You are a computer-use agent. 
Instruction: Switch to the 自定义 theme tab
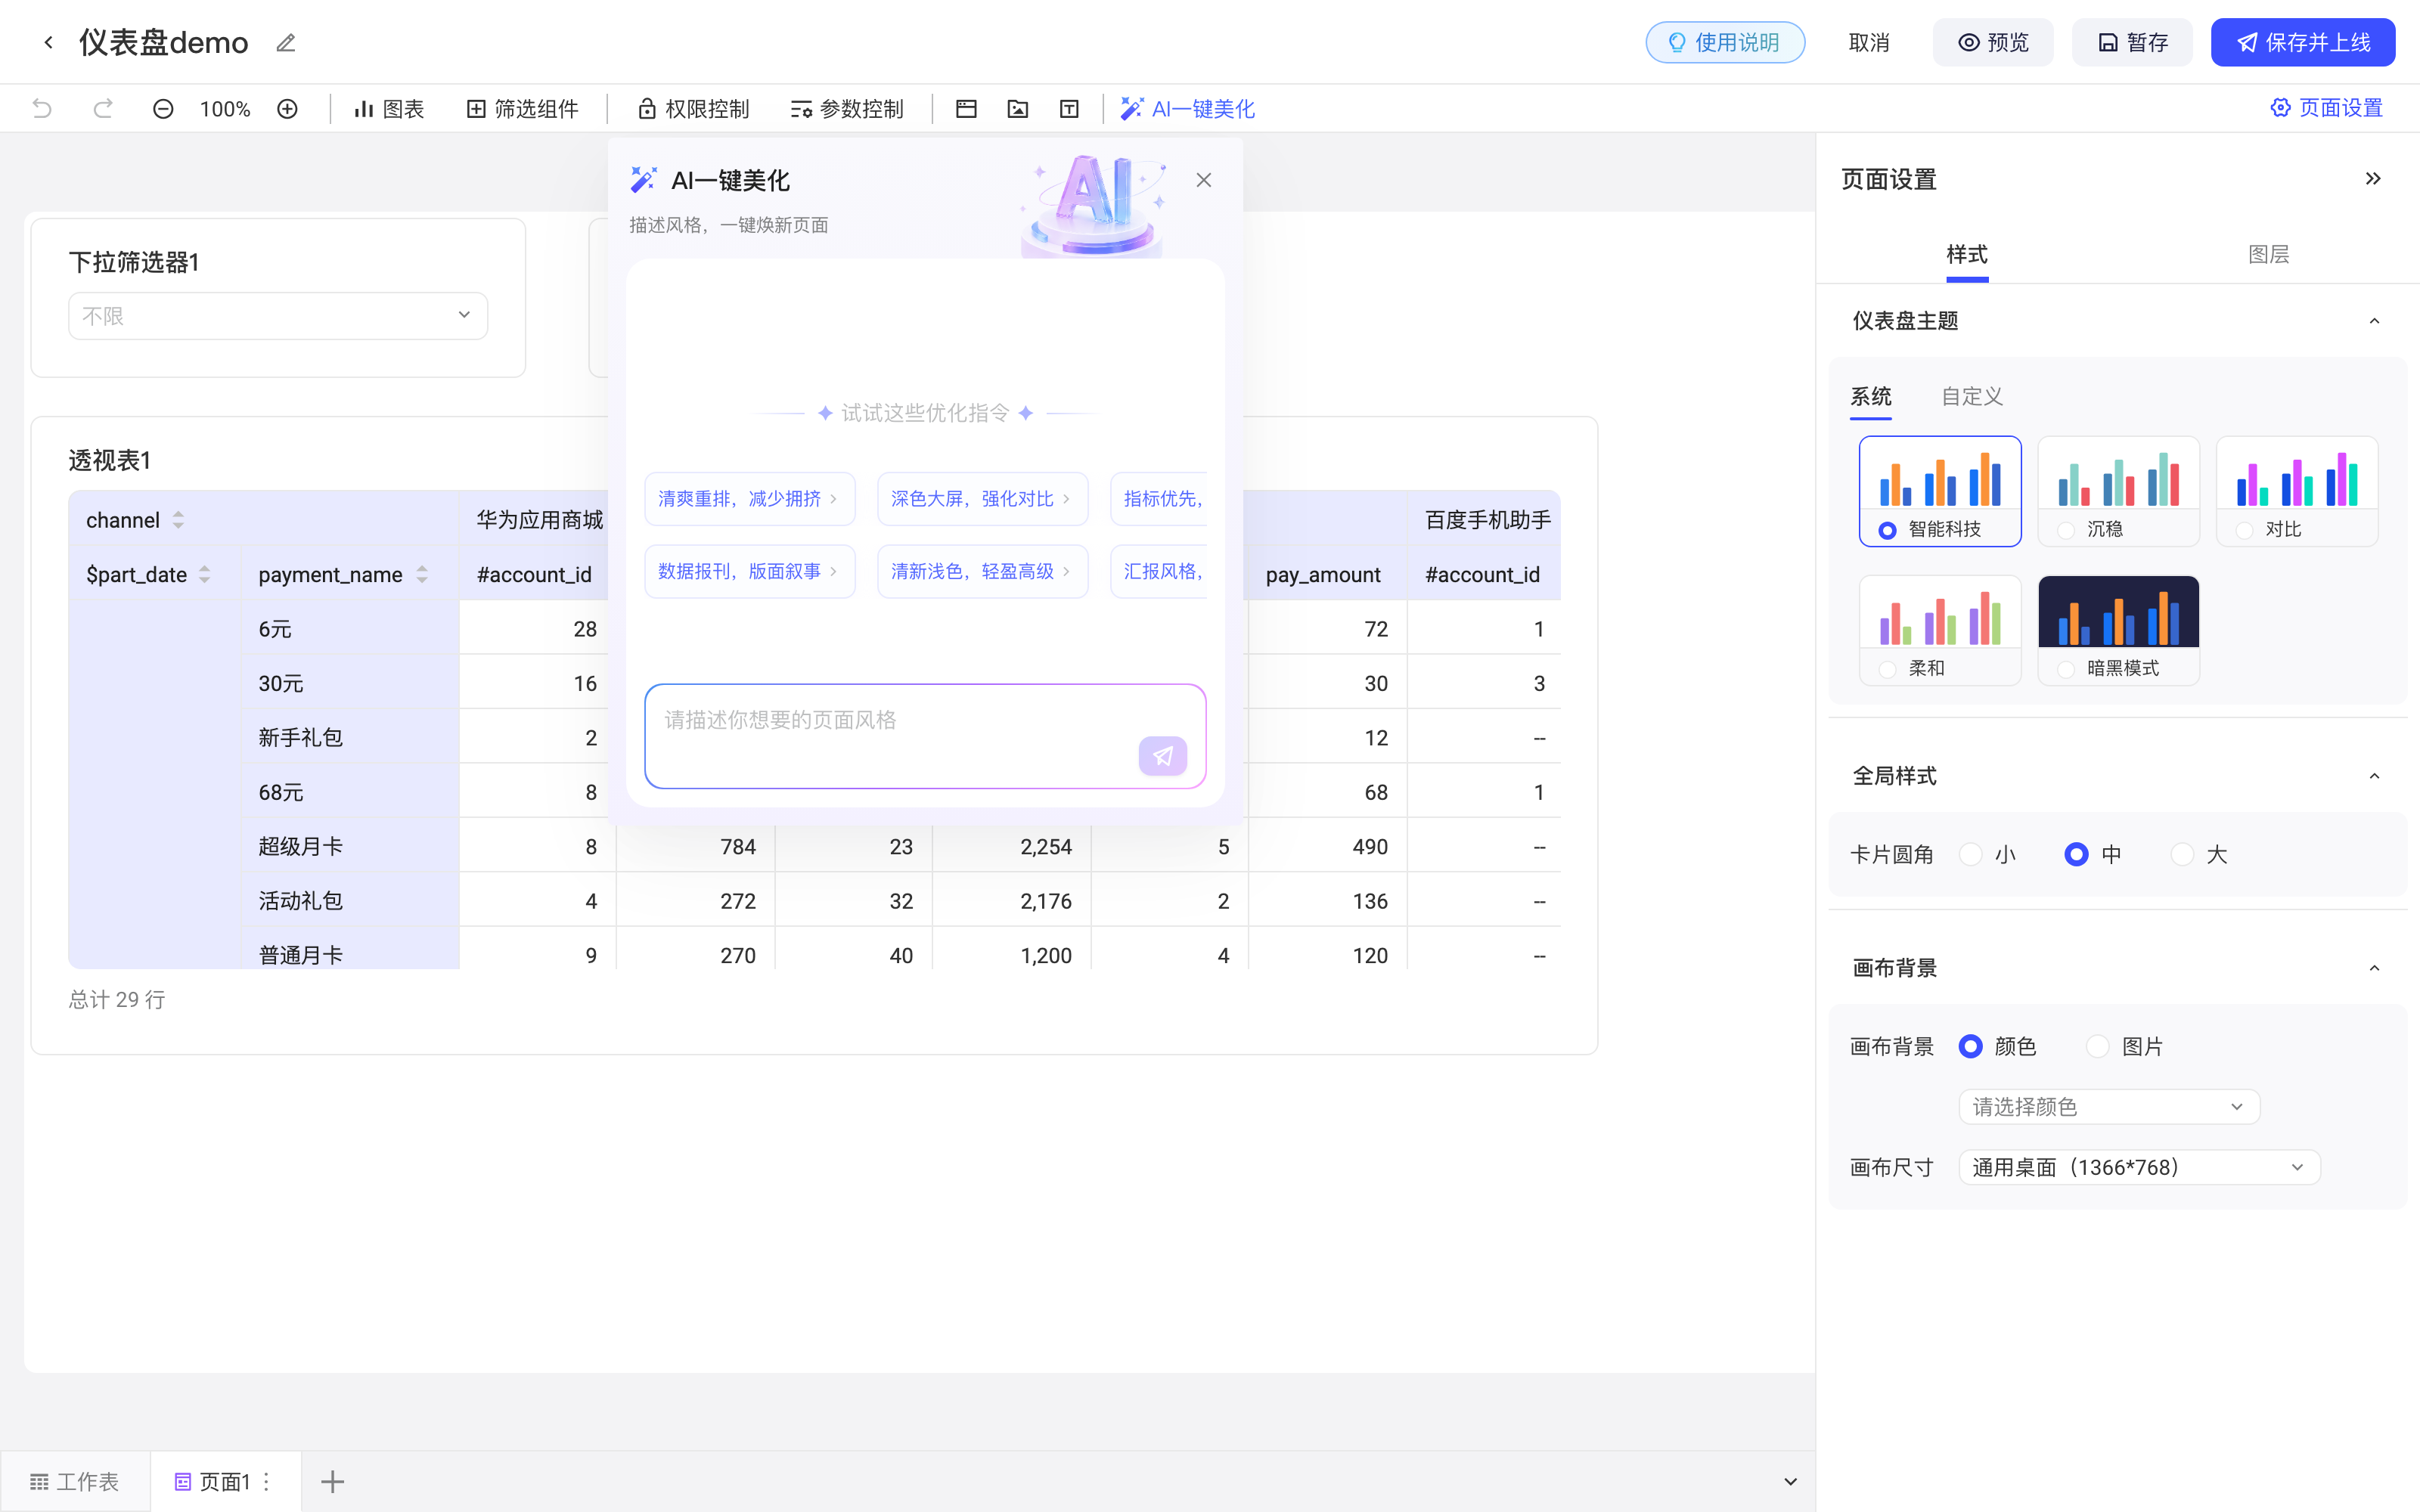[1972, 396]
